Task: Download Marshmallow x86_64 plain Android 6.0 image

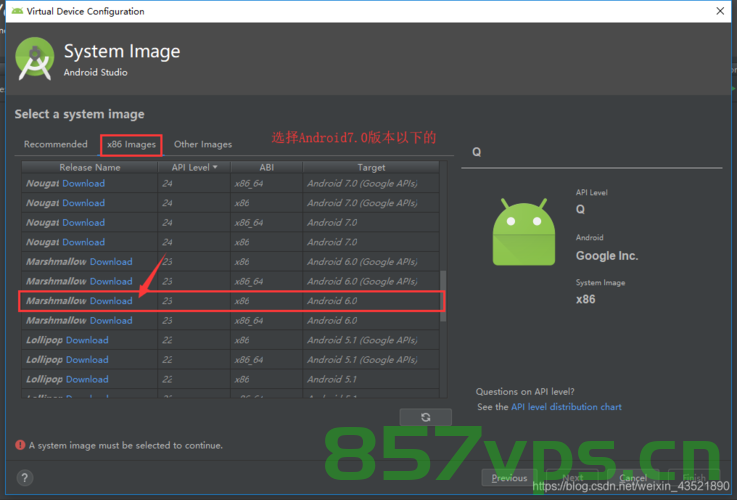Action: pos(111,320)
